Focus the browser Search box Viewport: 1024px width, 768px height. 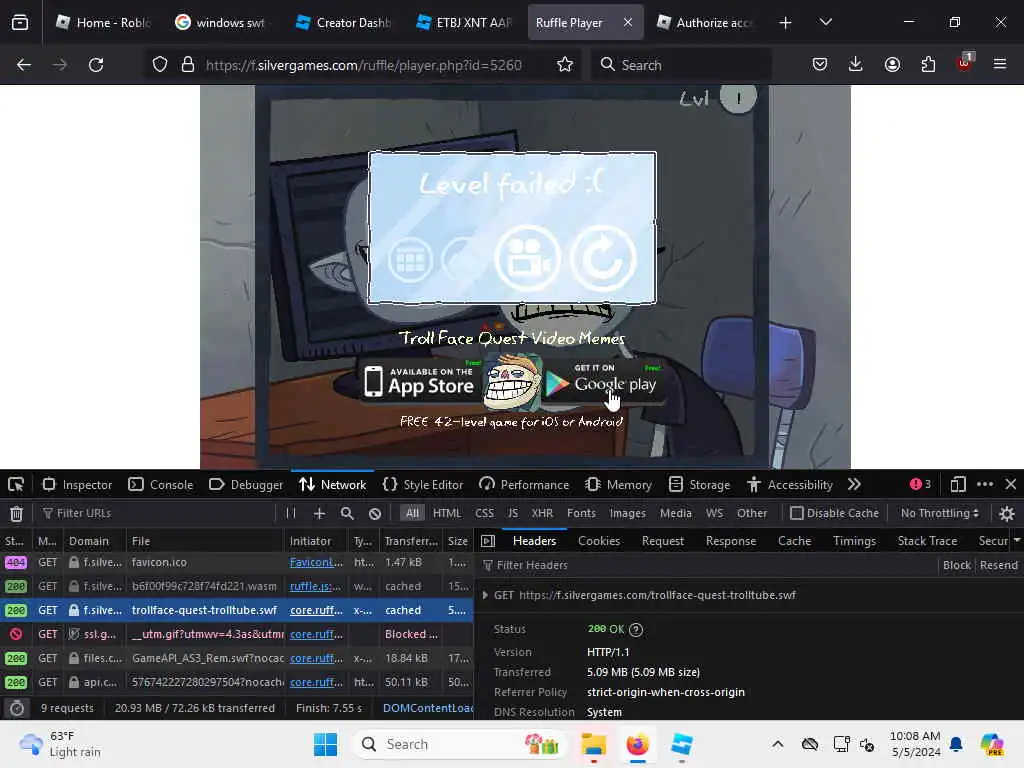point(681,65)
